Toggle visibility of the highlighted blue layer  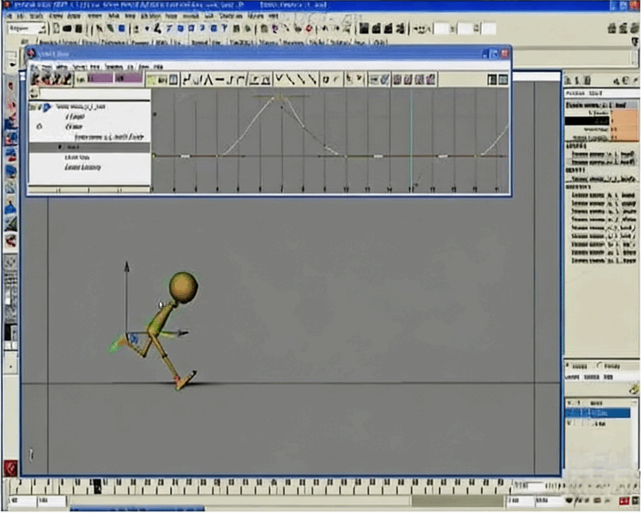click(x=570, y=412)
